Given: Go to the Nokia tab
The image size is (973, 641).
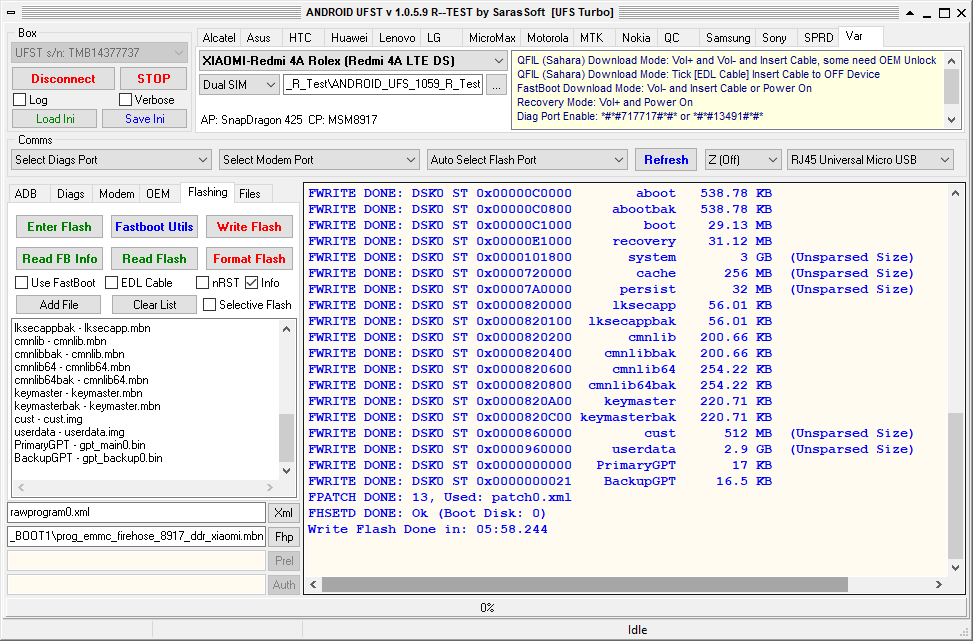Looking at the screenshot, I should 636,38.
